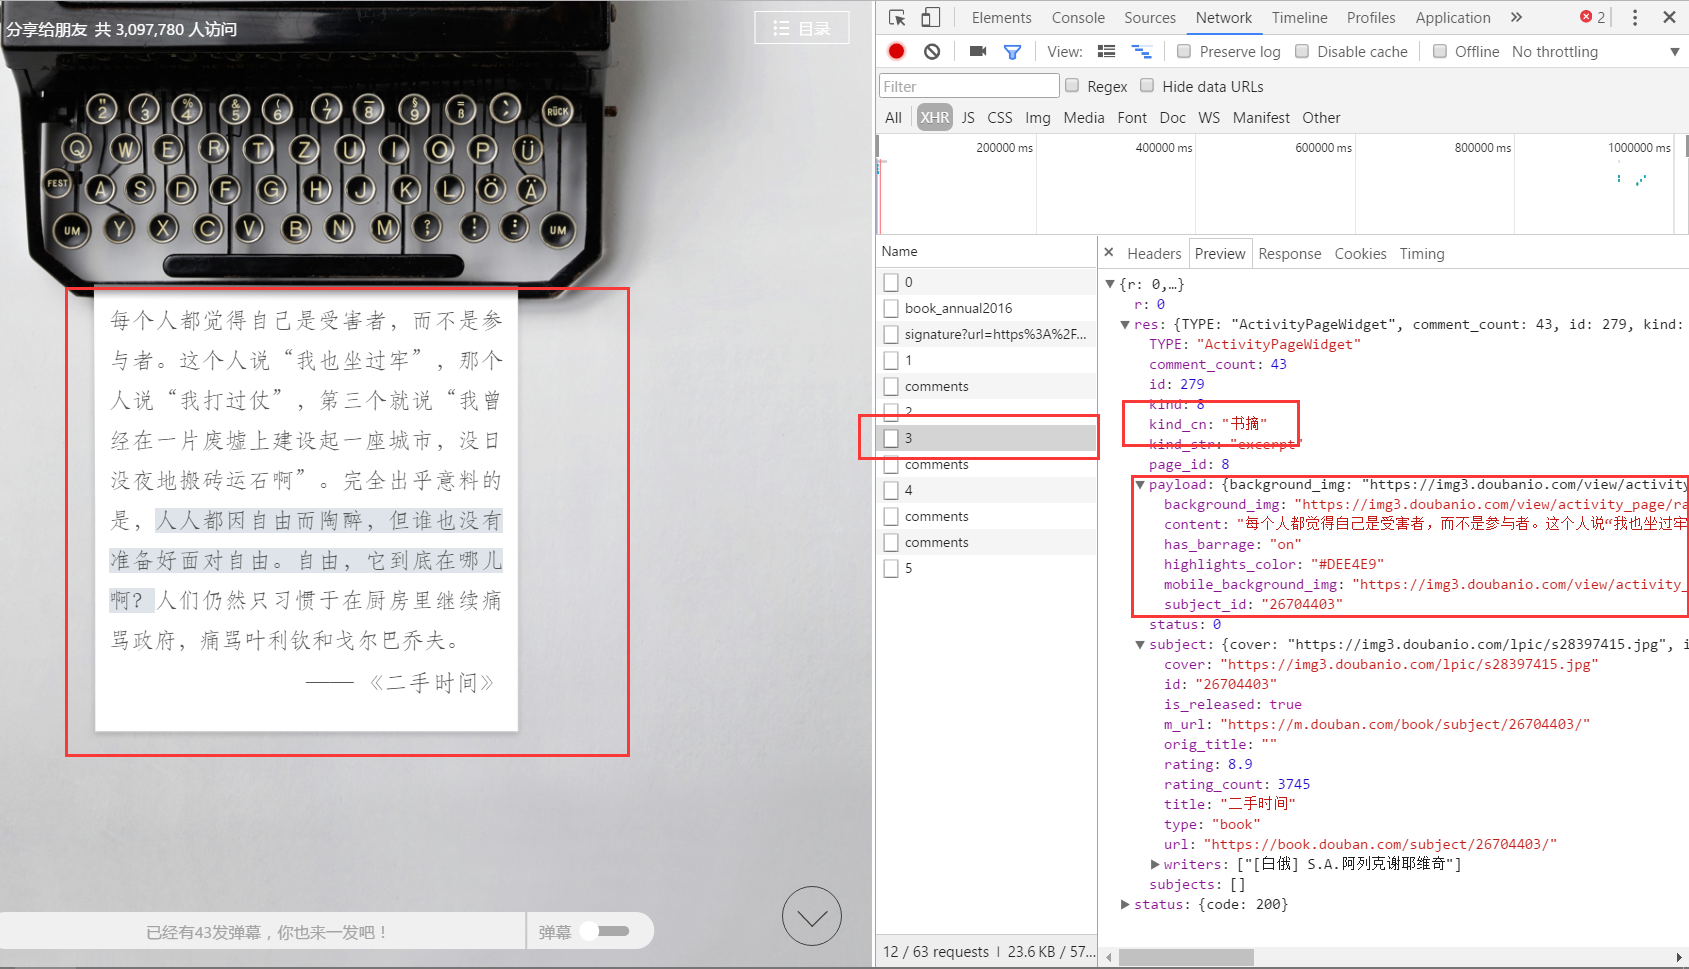Open the Cookies tab
1689x969 pixels.
pos(1360,254)
